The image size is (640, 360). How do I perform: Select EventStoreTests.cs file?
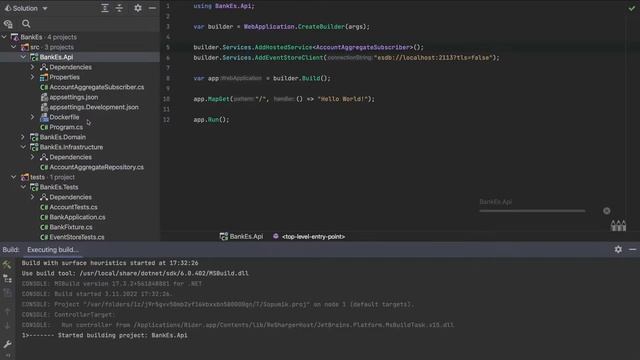pyautogui.click(x=77, y=237)
